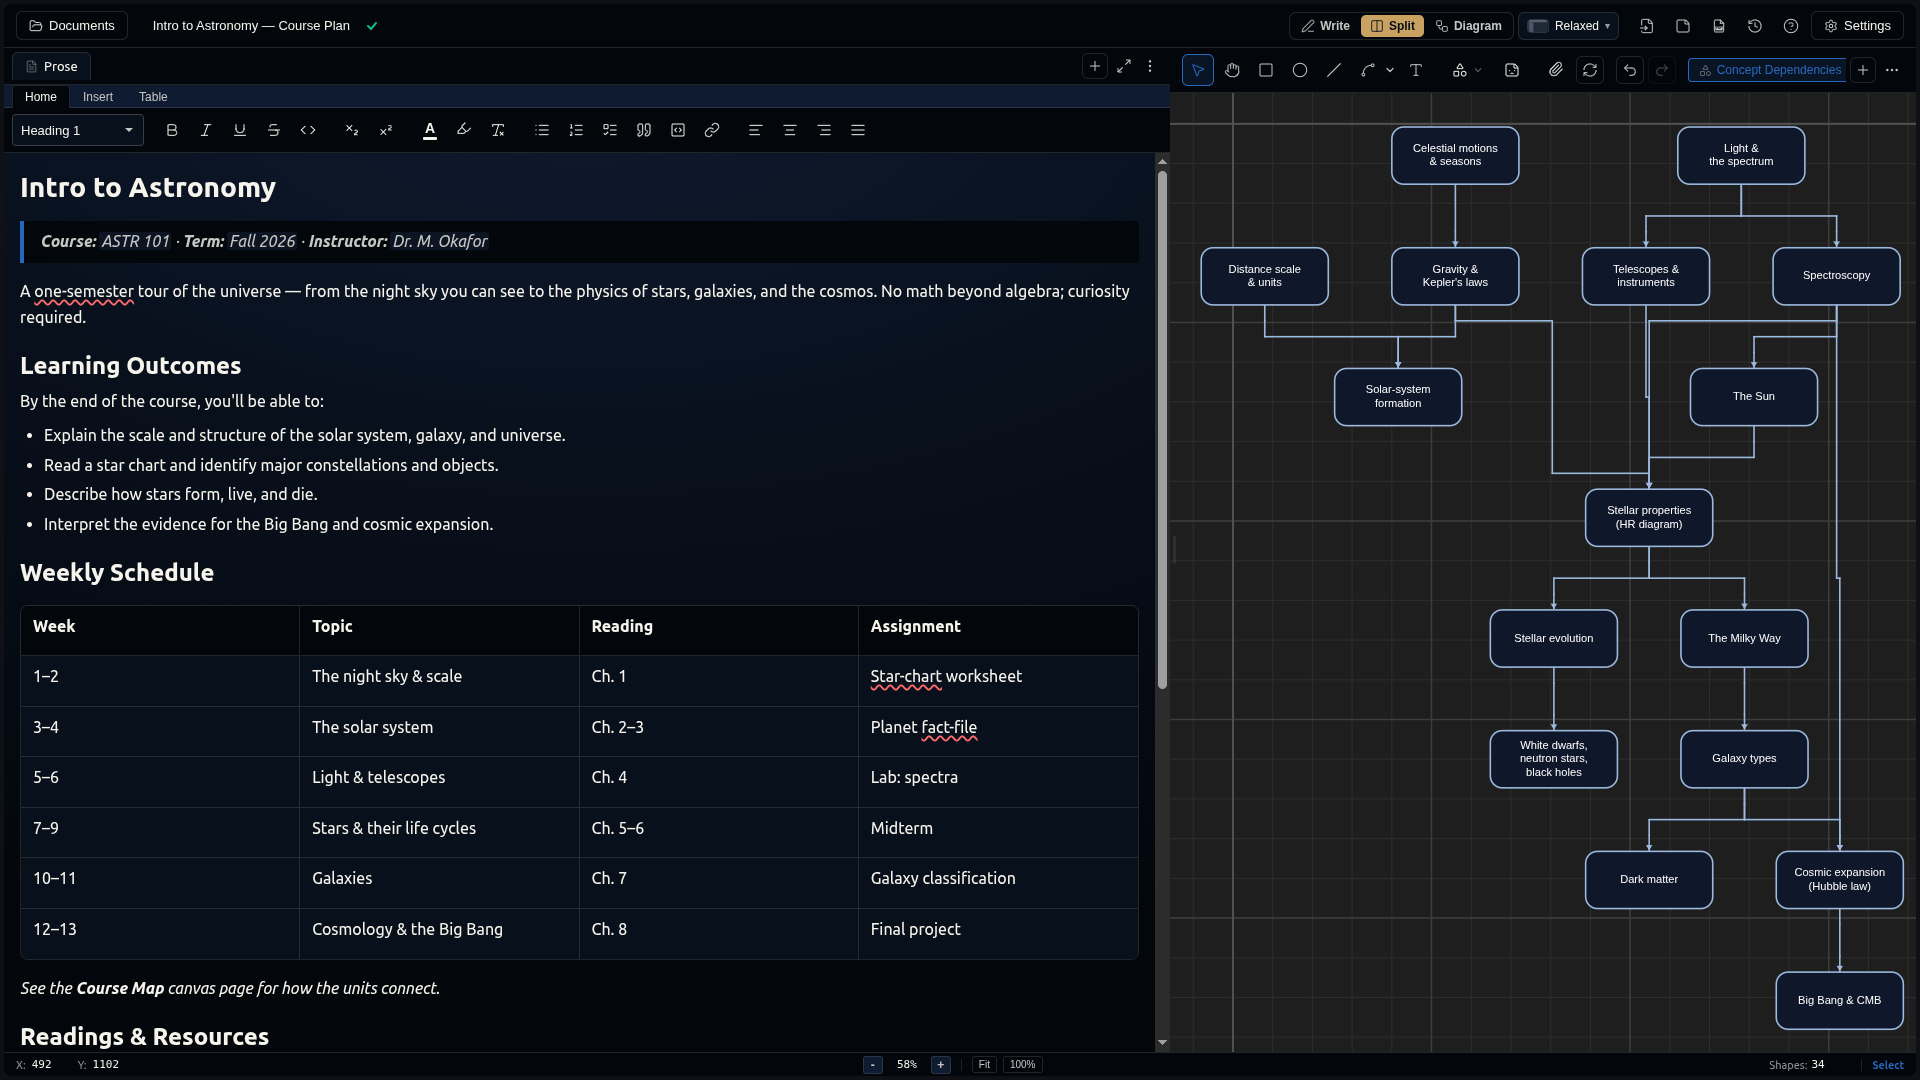The image size is (1920, 1080).
Task: Insert a hyperlink
Action: (x=712, y=130)
